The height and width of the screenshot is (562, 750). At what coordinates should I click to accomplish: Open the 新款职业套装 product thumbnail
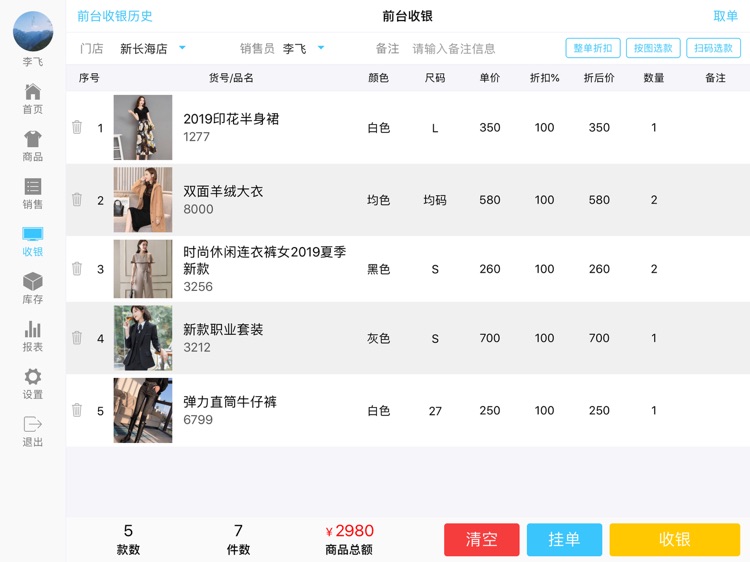point(143,338)
